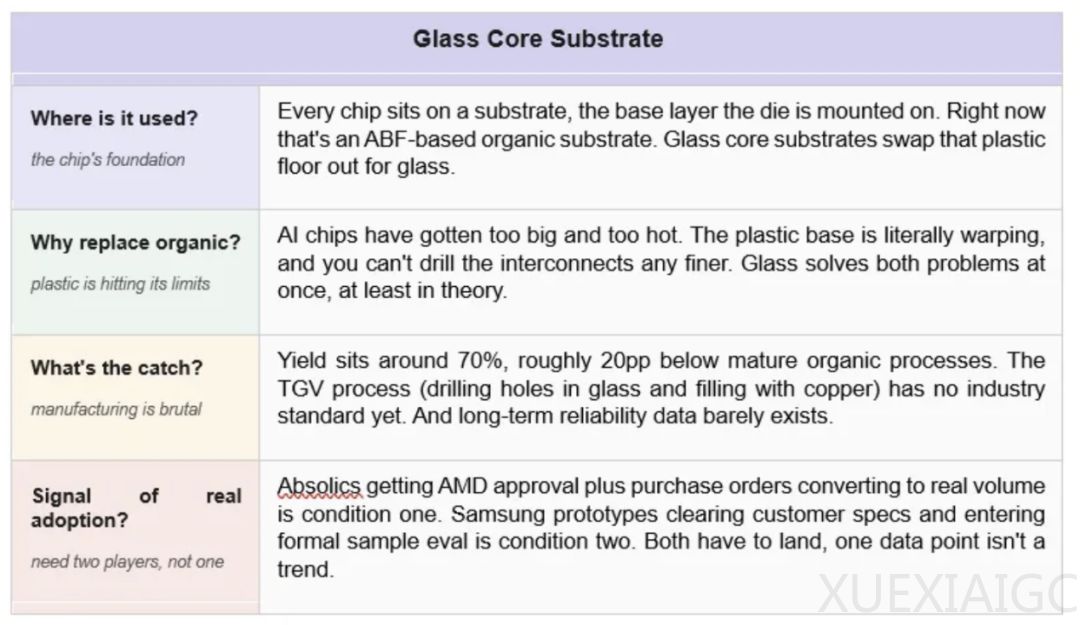Click the XUEXIAIGC watermark
This screenshot has width=1080, height=625.
coord(947,593)
